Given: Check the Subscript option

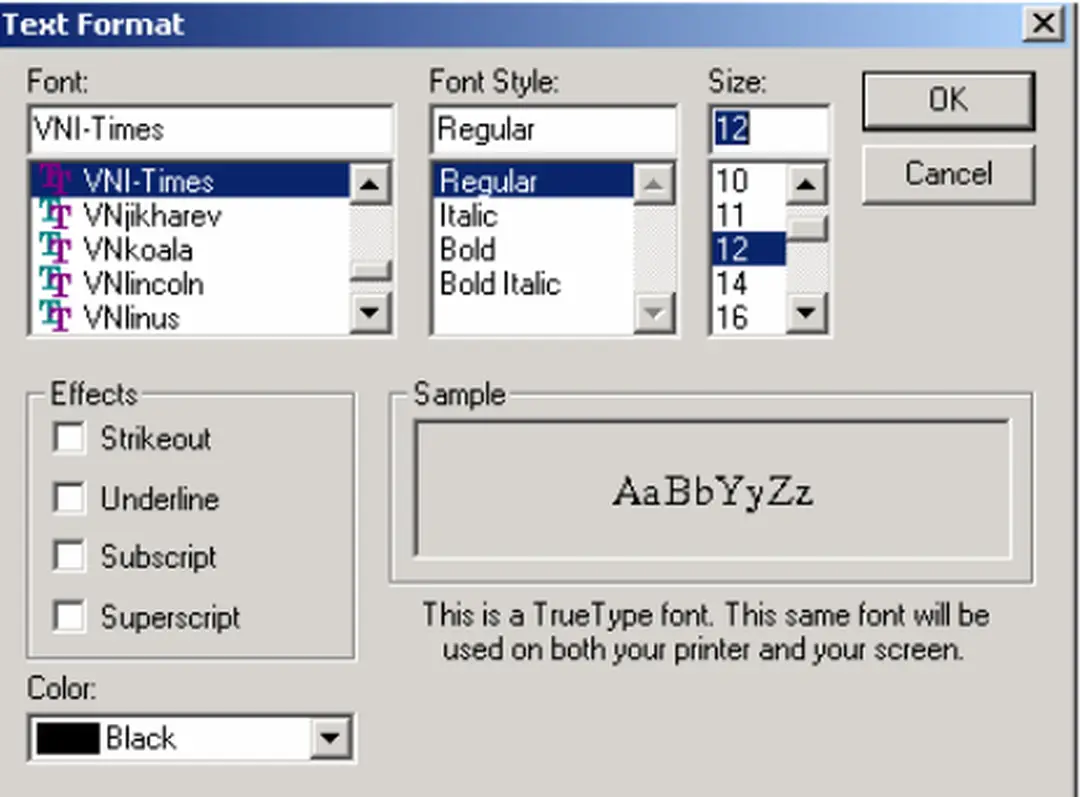Looking at the screenshot, I should (68, 556).
